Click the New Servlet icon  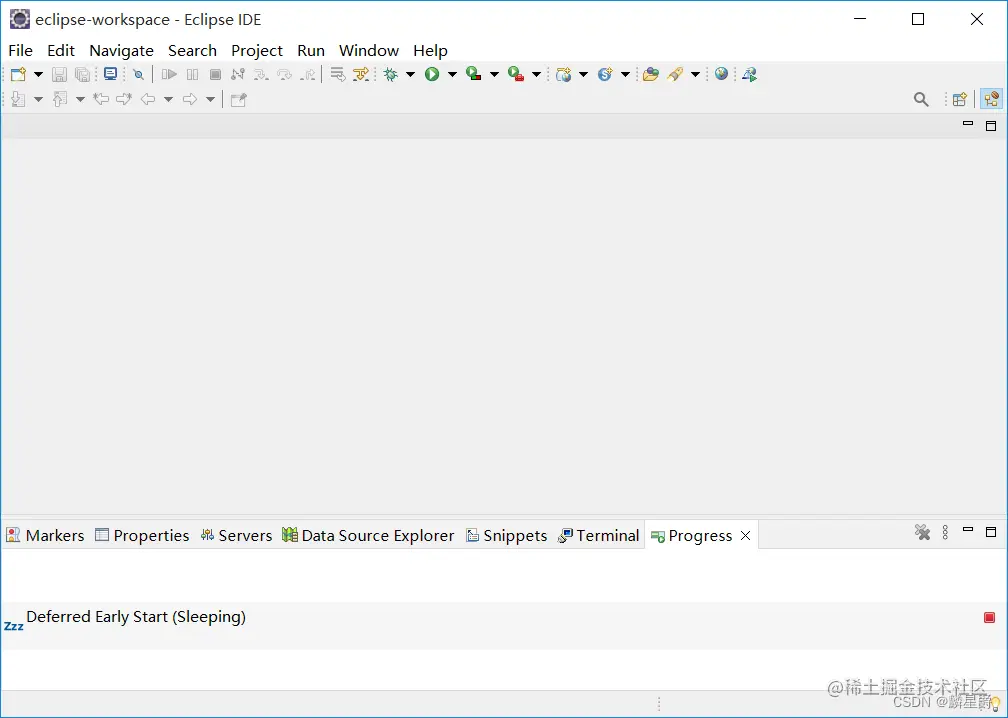(605, 75)
